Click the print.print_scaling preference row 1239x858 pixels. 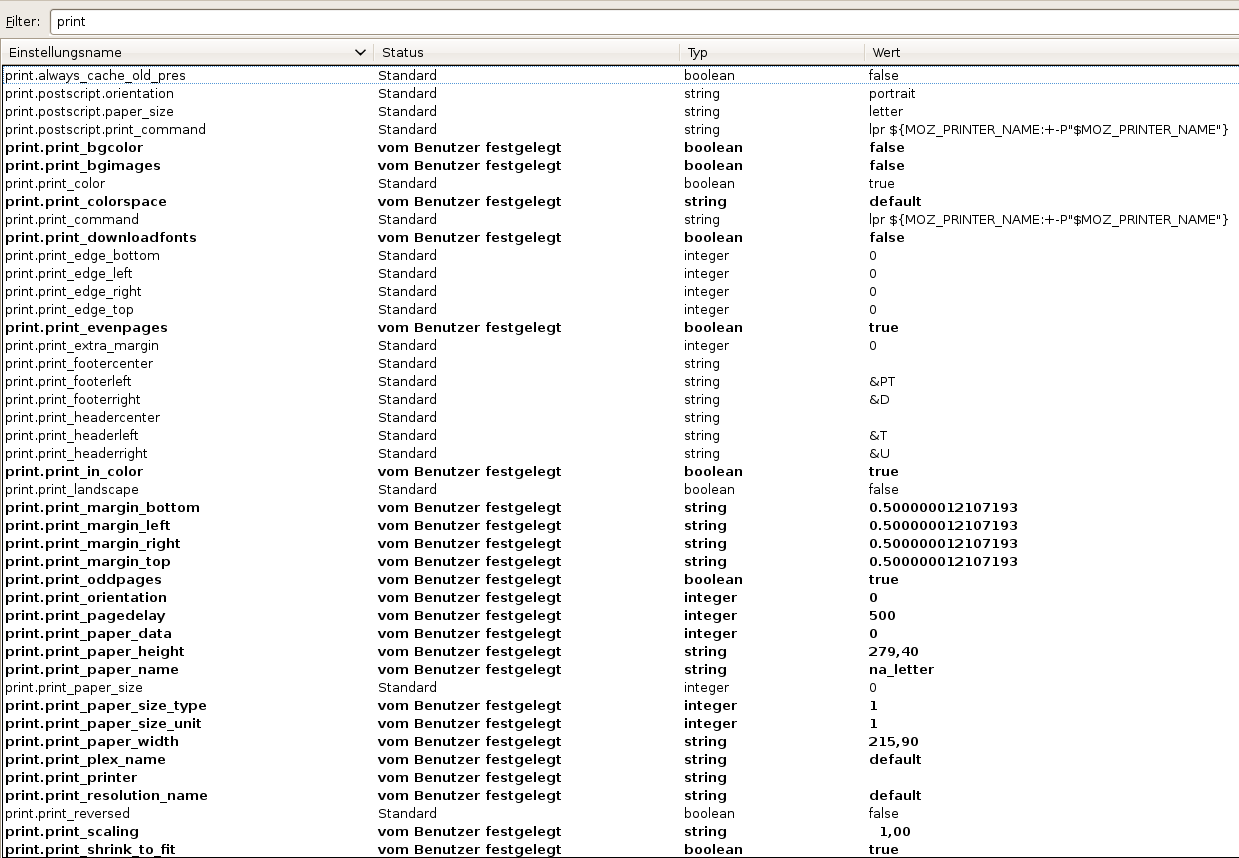pyautogui.click(x=72, y=832)
